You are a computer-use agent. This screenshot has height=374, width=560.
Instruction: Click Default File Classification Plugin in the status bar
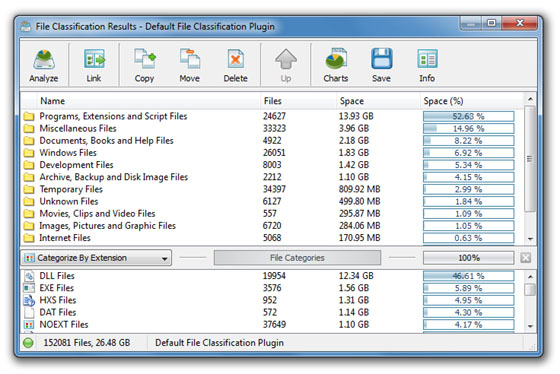pyautogui.click(x=219, y=343)
